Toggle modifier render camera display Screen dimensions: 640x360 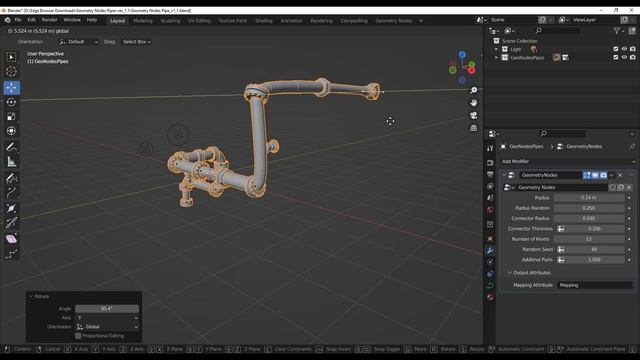[x=604, y=175]
